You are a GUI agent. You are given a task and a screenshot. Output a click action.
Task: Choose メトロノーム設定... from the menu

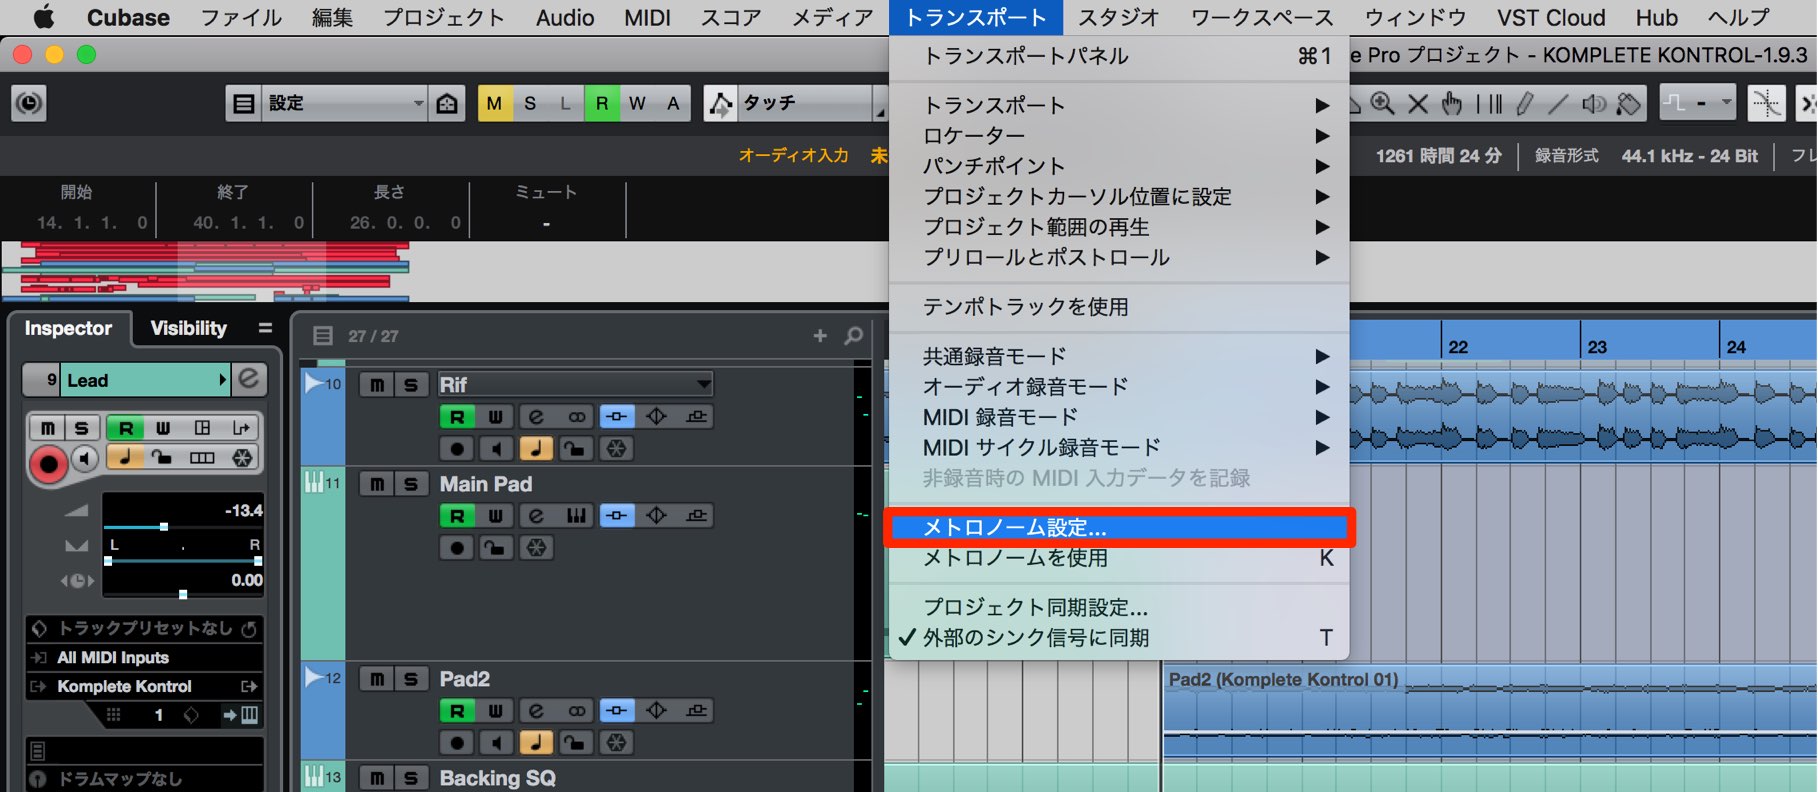1120,527
